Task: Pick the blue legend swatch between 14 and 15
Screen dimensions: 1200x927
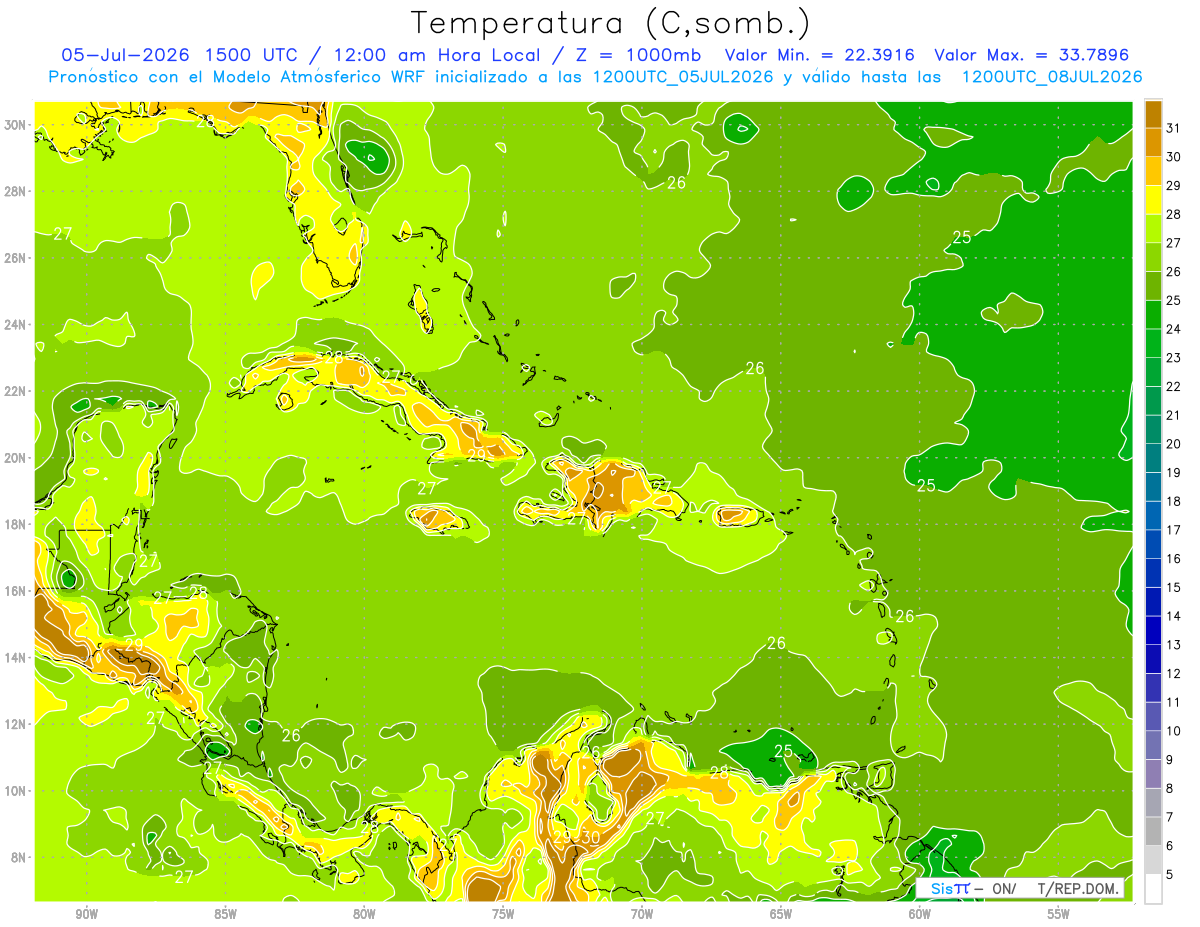Action: (1153, 602)
